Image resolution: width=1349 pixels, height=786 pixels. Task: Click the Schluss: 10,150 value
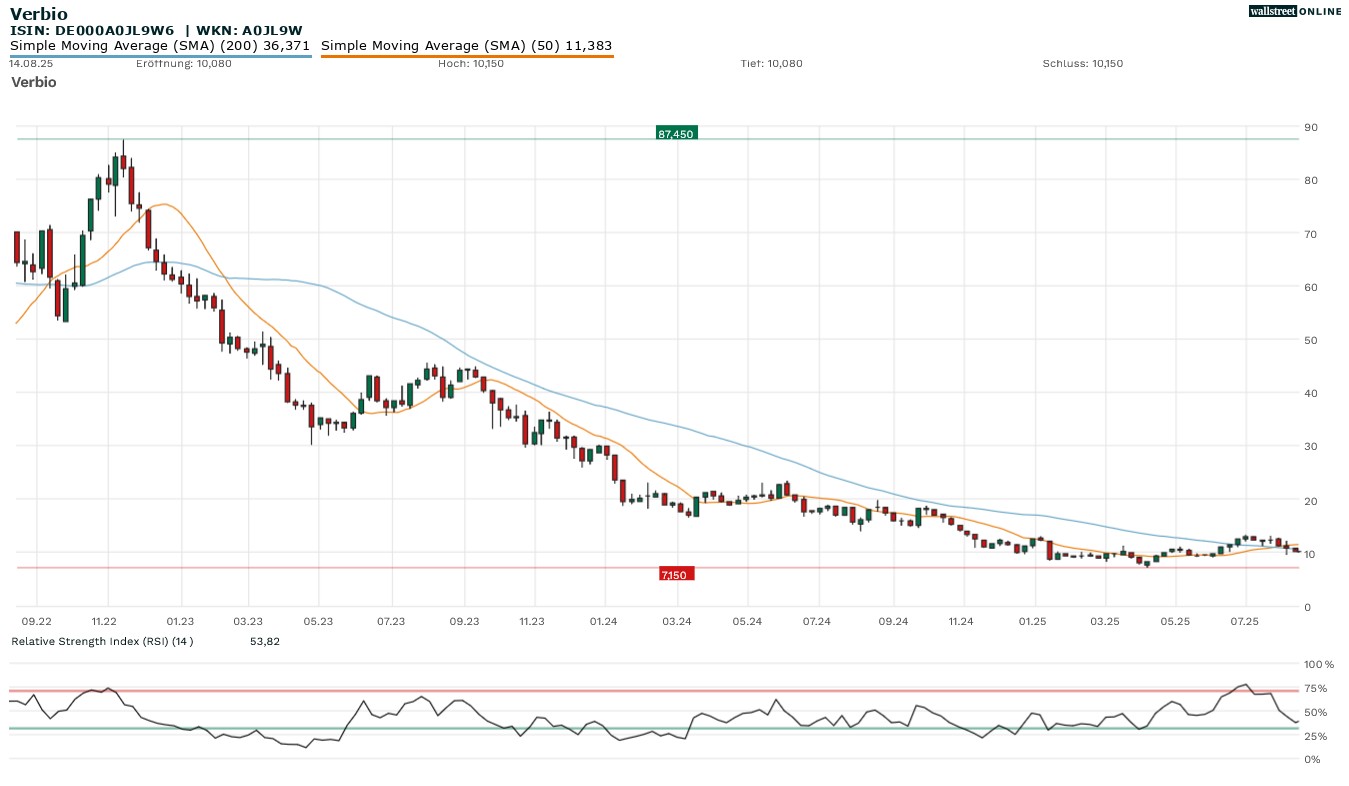pos(1082,63)
